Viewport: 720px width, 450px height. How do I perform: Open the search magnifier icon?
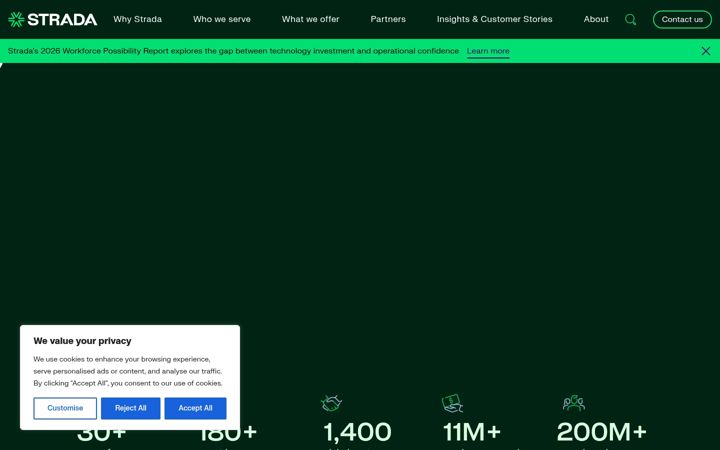point(630,19)
